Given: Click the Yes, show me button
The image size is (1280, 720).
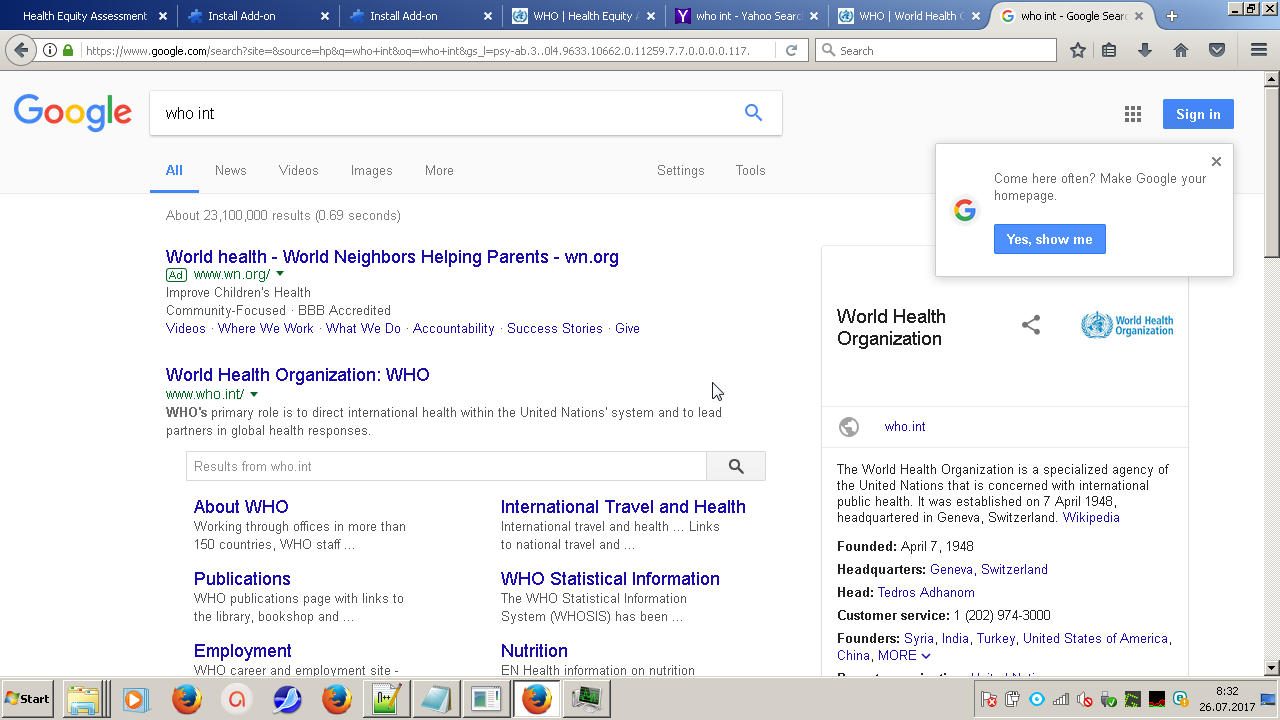Looking at the screenshot, I should click(x=1049, y=239).
